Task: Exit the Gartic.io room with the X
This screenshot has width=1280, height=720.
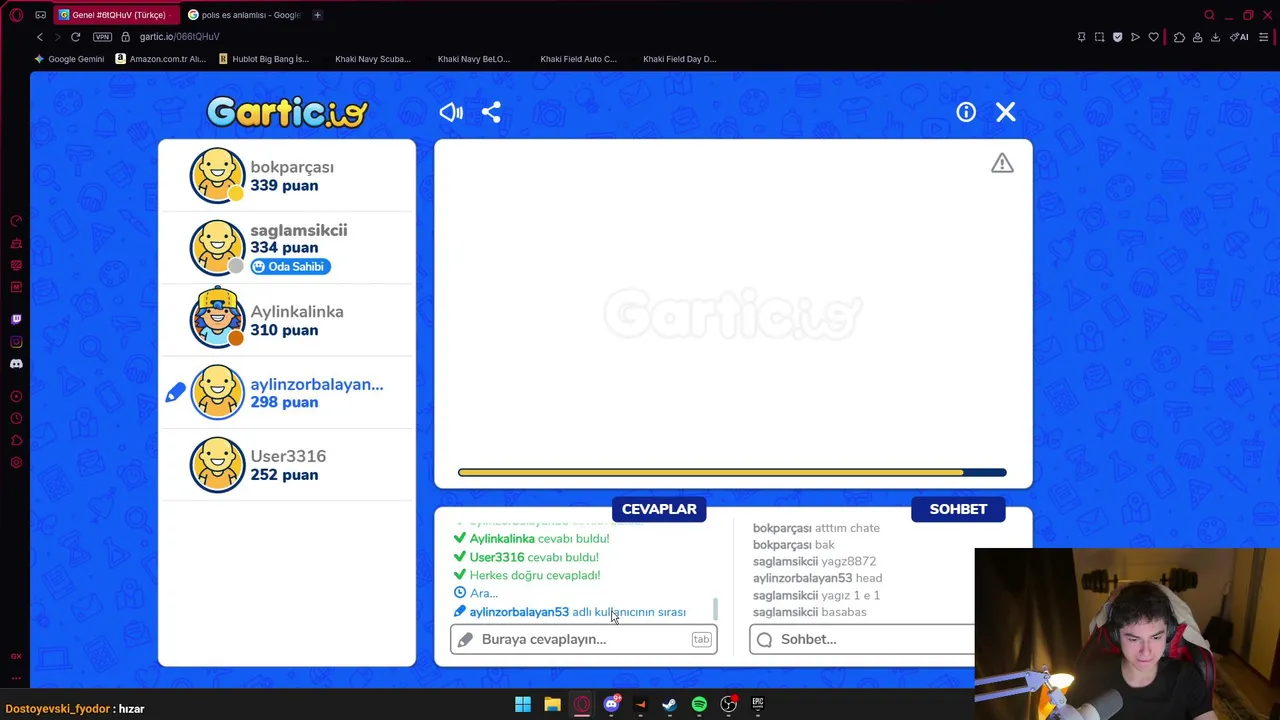Action: [1006, 112]
